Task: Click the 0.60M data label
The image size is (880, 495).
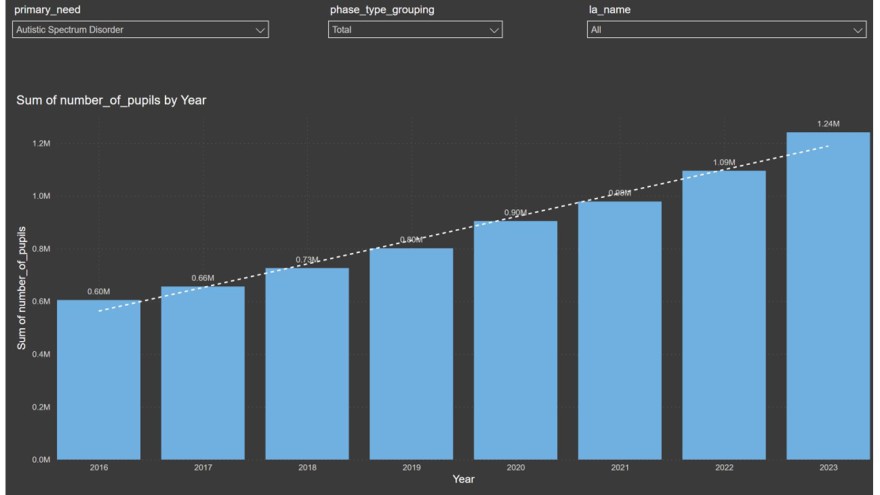Action: (98, 292)
